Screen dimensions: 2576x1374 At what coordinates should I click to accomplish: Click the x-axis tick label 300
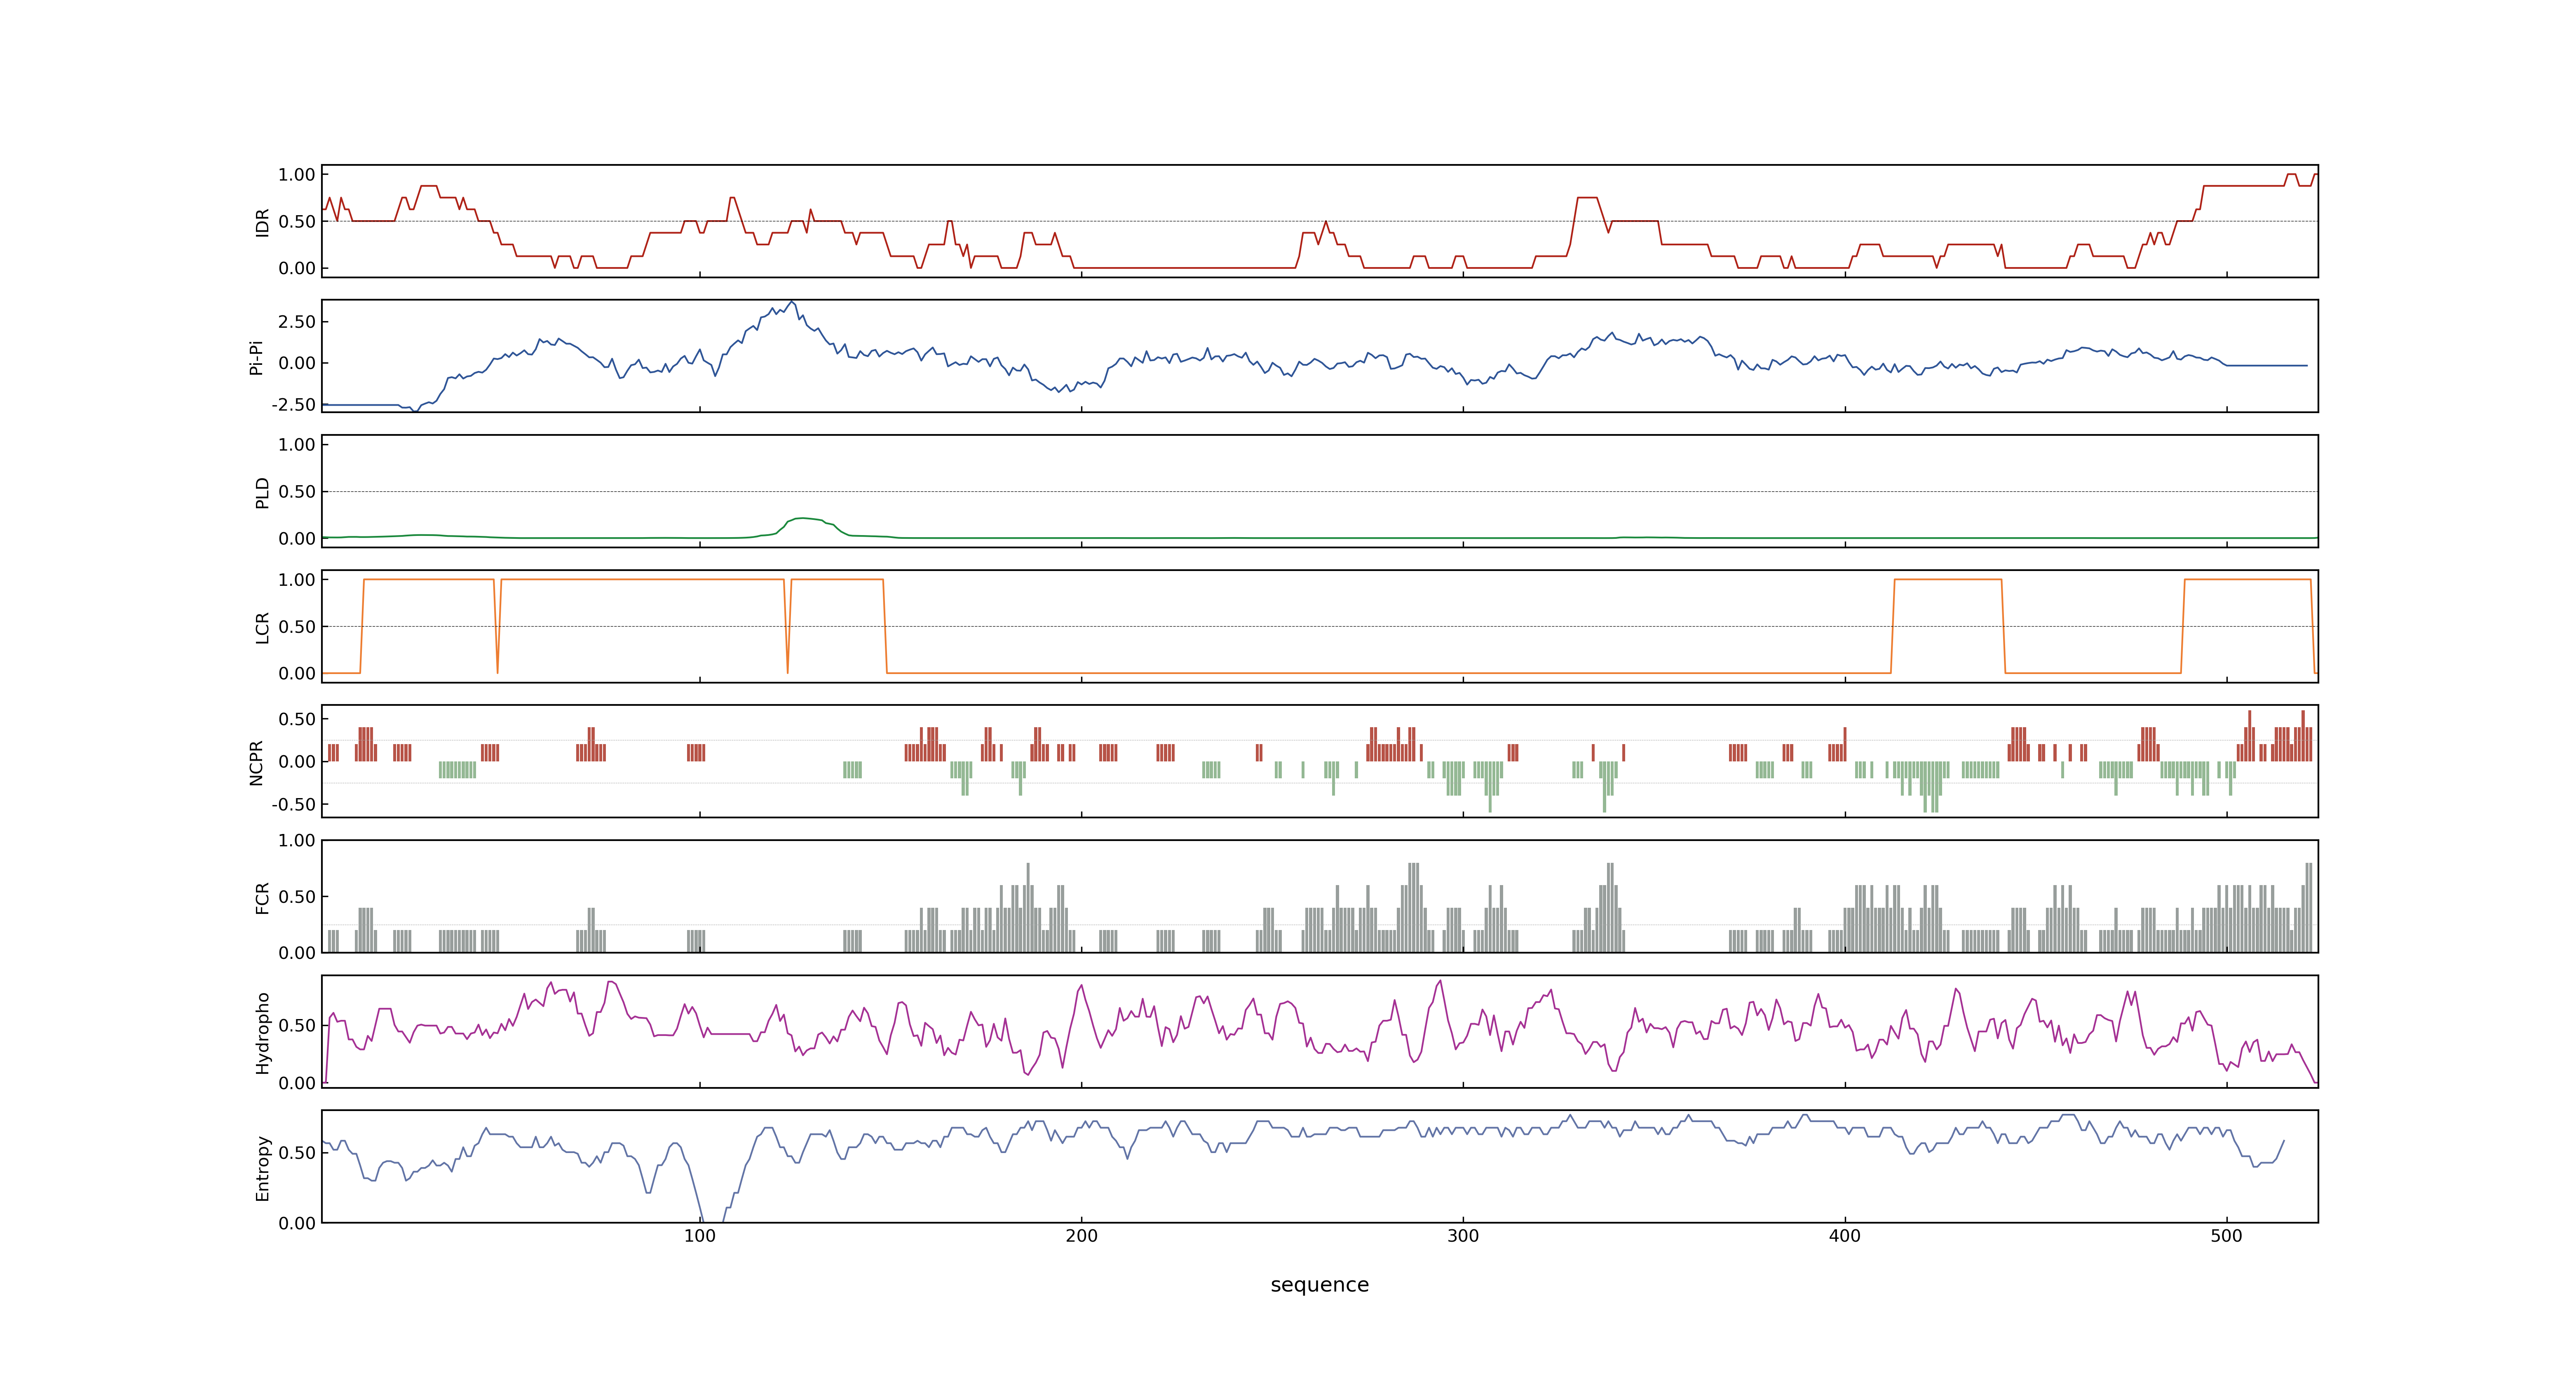tap(1463, 1236)
